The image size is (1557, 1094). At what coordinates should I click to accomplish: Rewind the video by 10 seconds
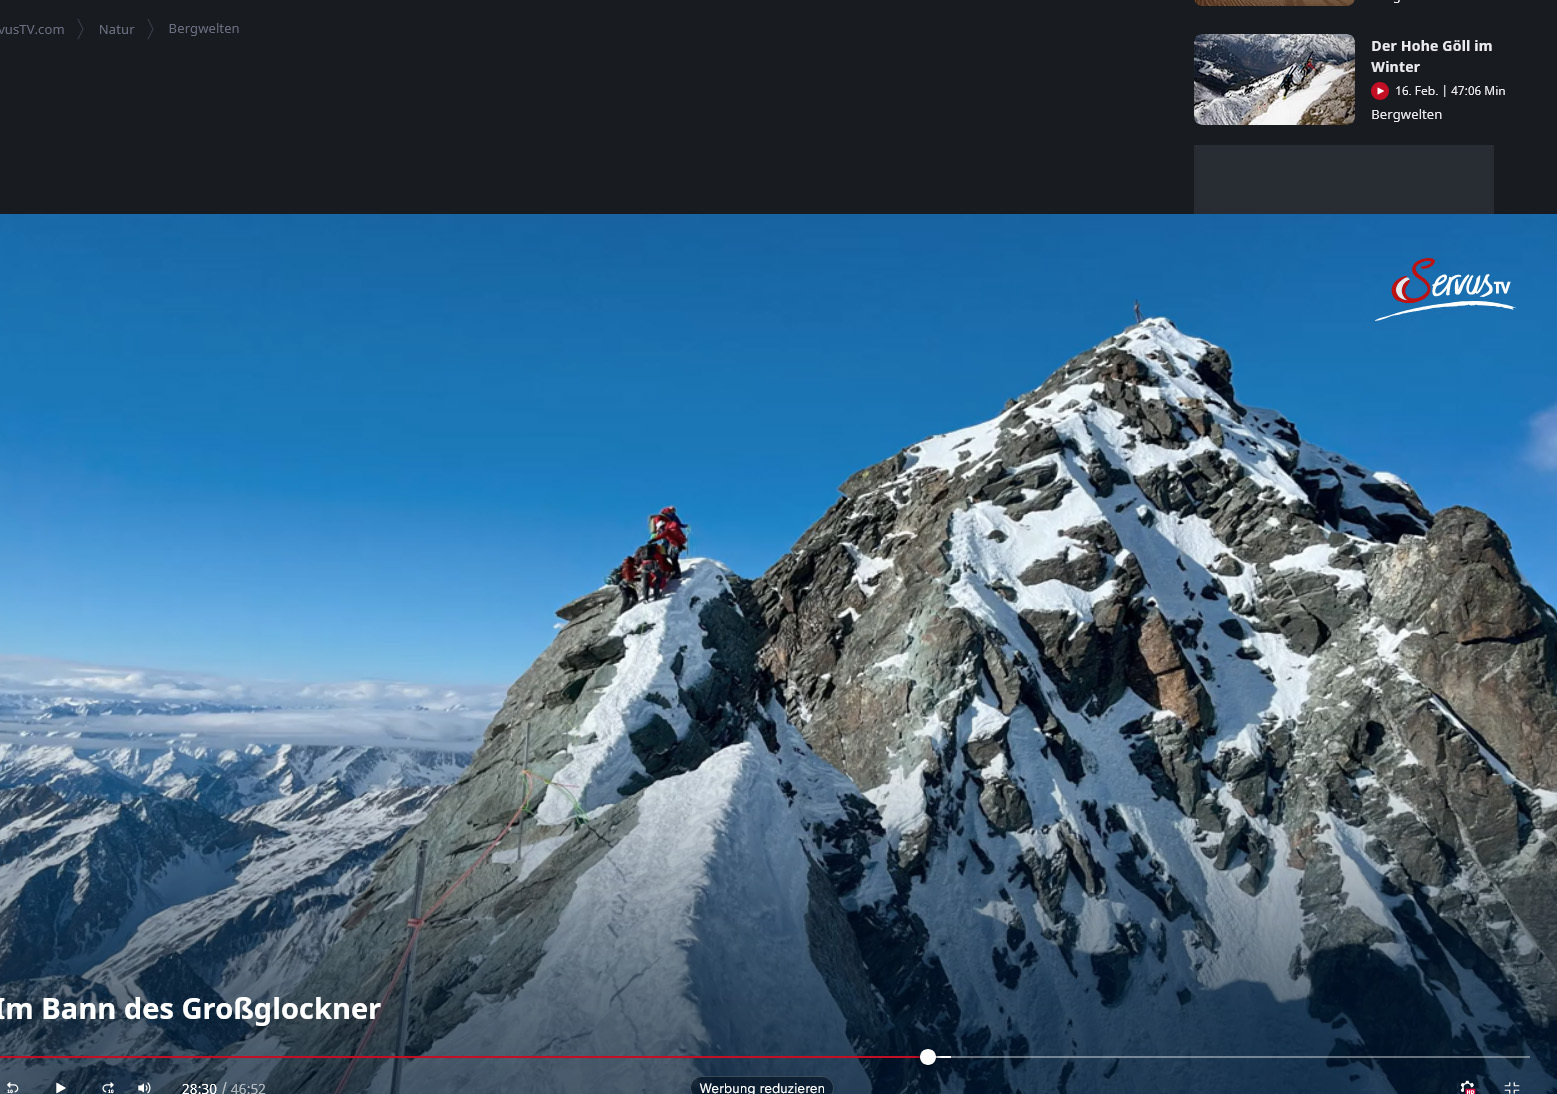pyautogui.click(x=12, y=1087)
